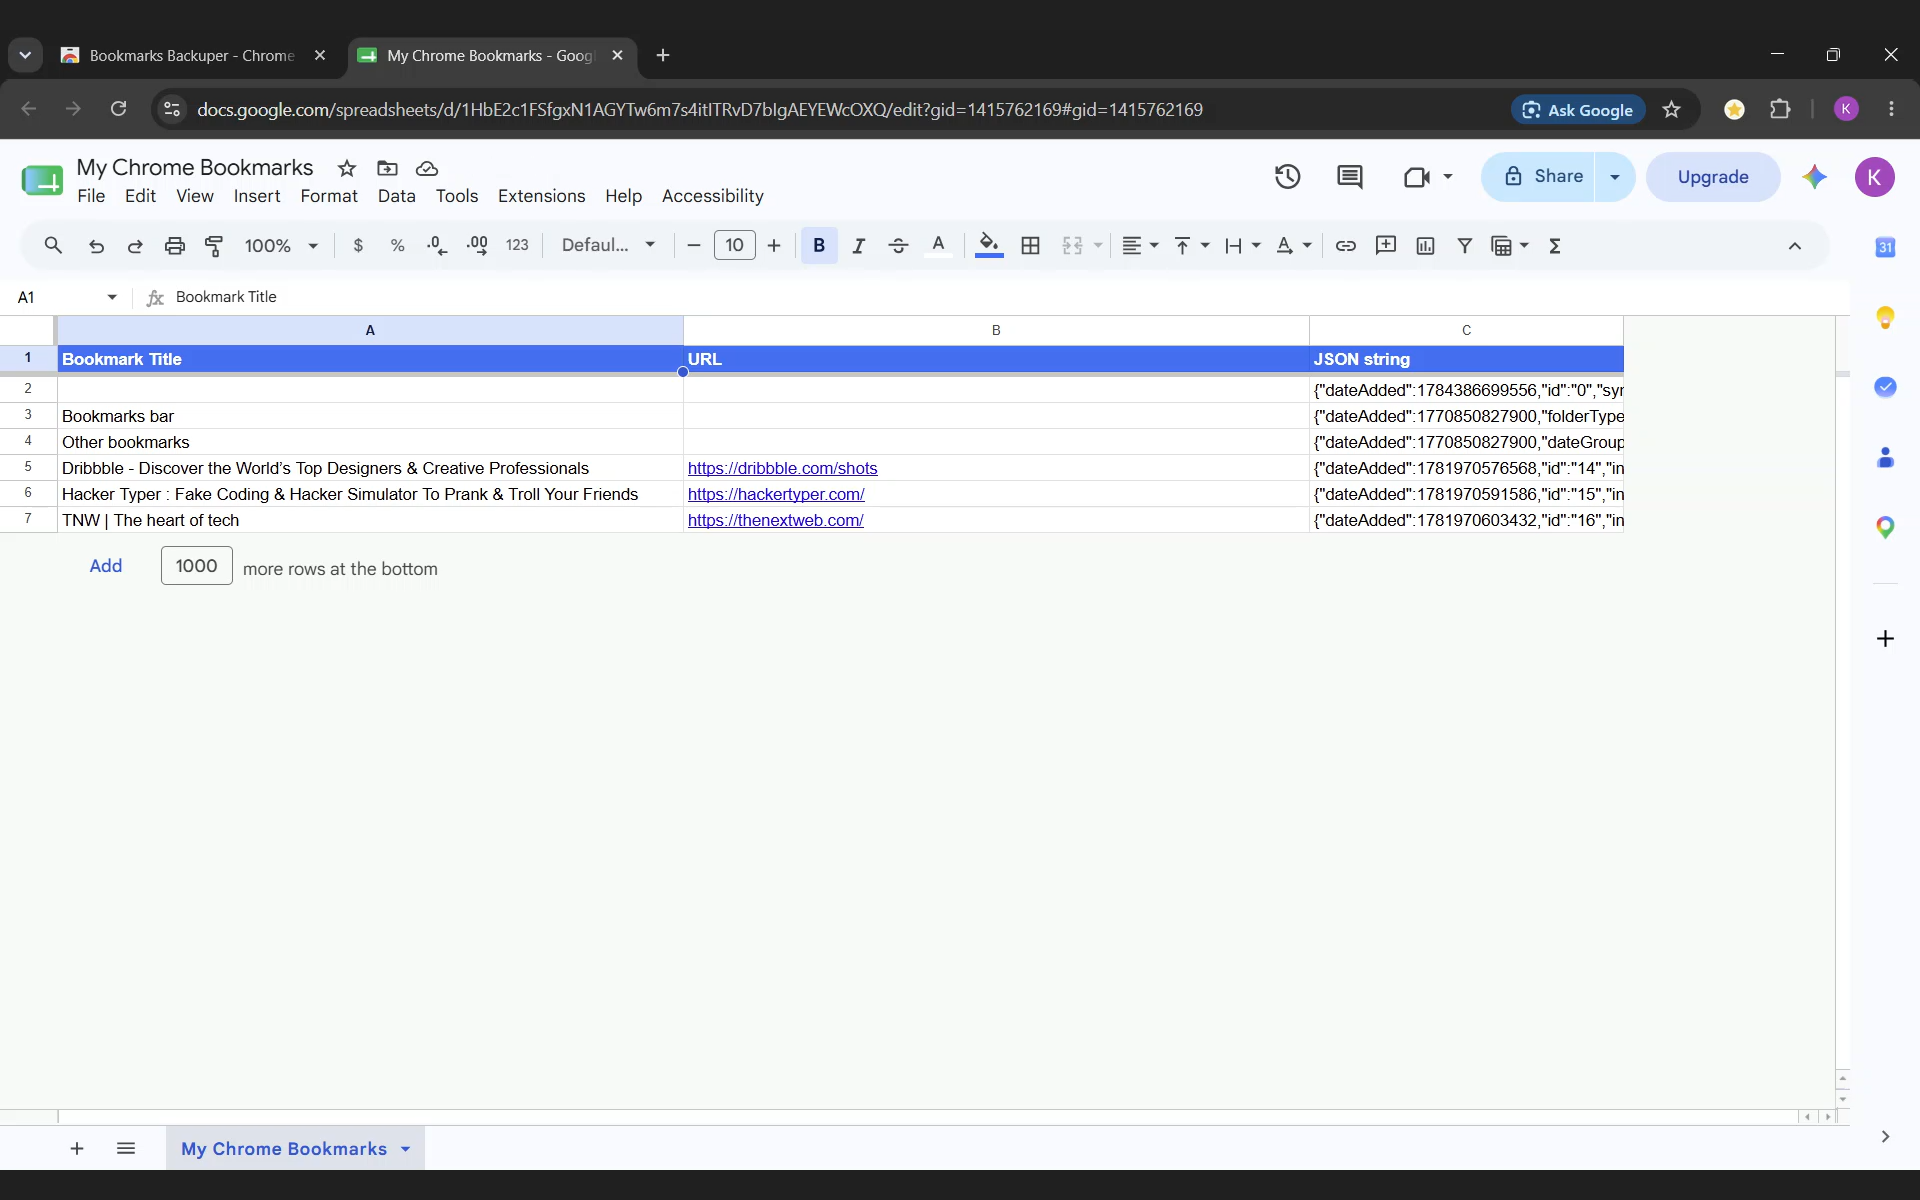Print the spreadsheet

tap(175, 245)
